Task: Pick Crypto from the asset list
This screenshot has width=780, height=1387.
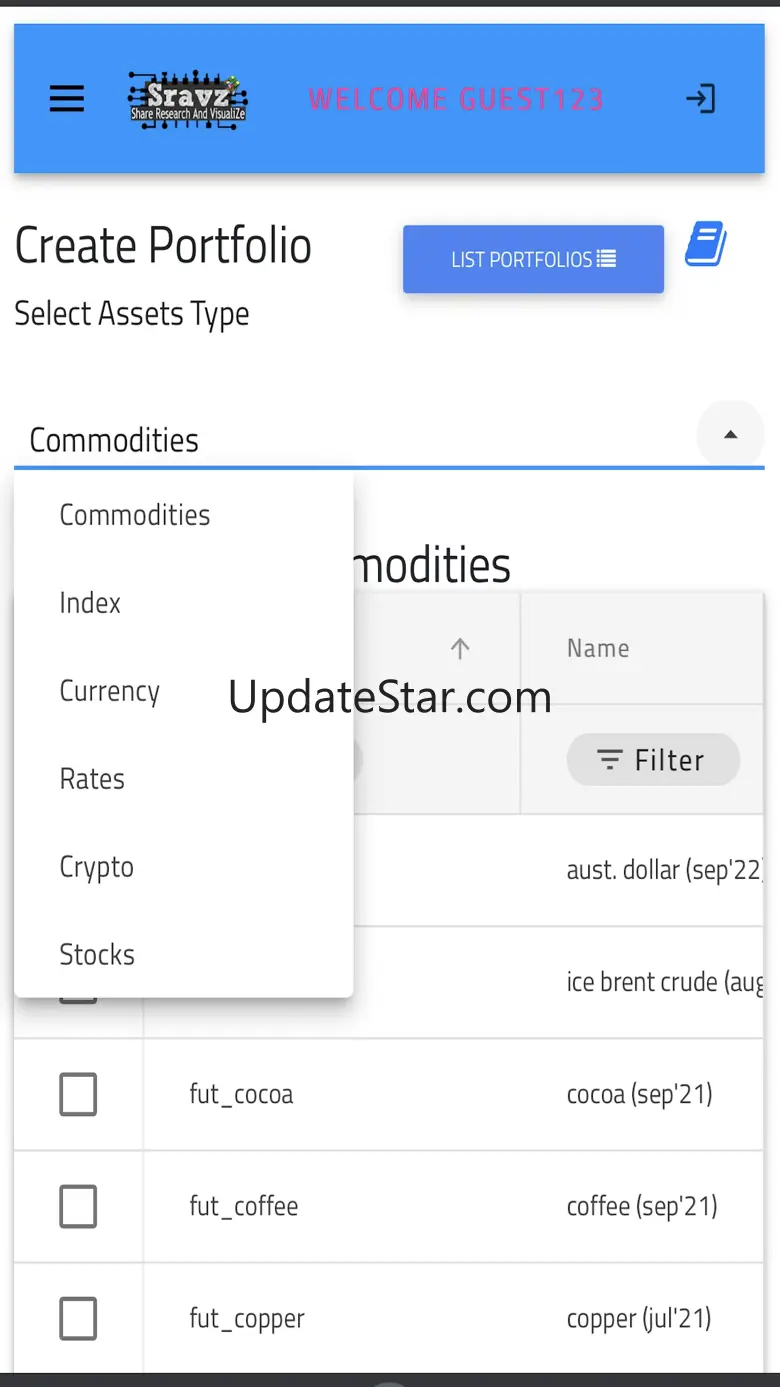Action: [97, 867]
